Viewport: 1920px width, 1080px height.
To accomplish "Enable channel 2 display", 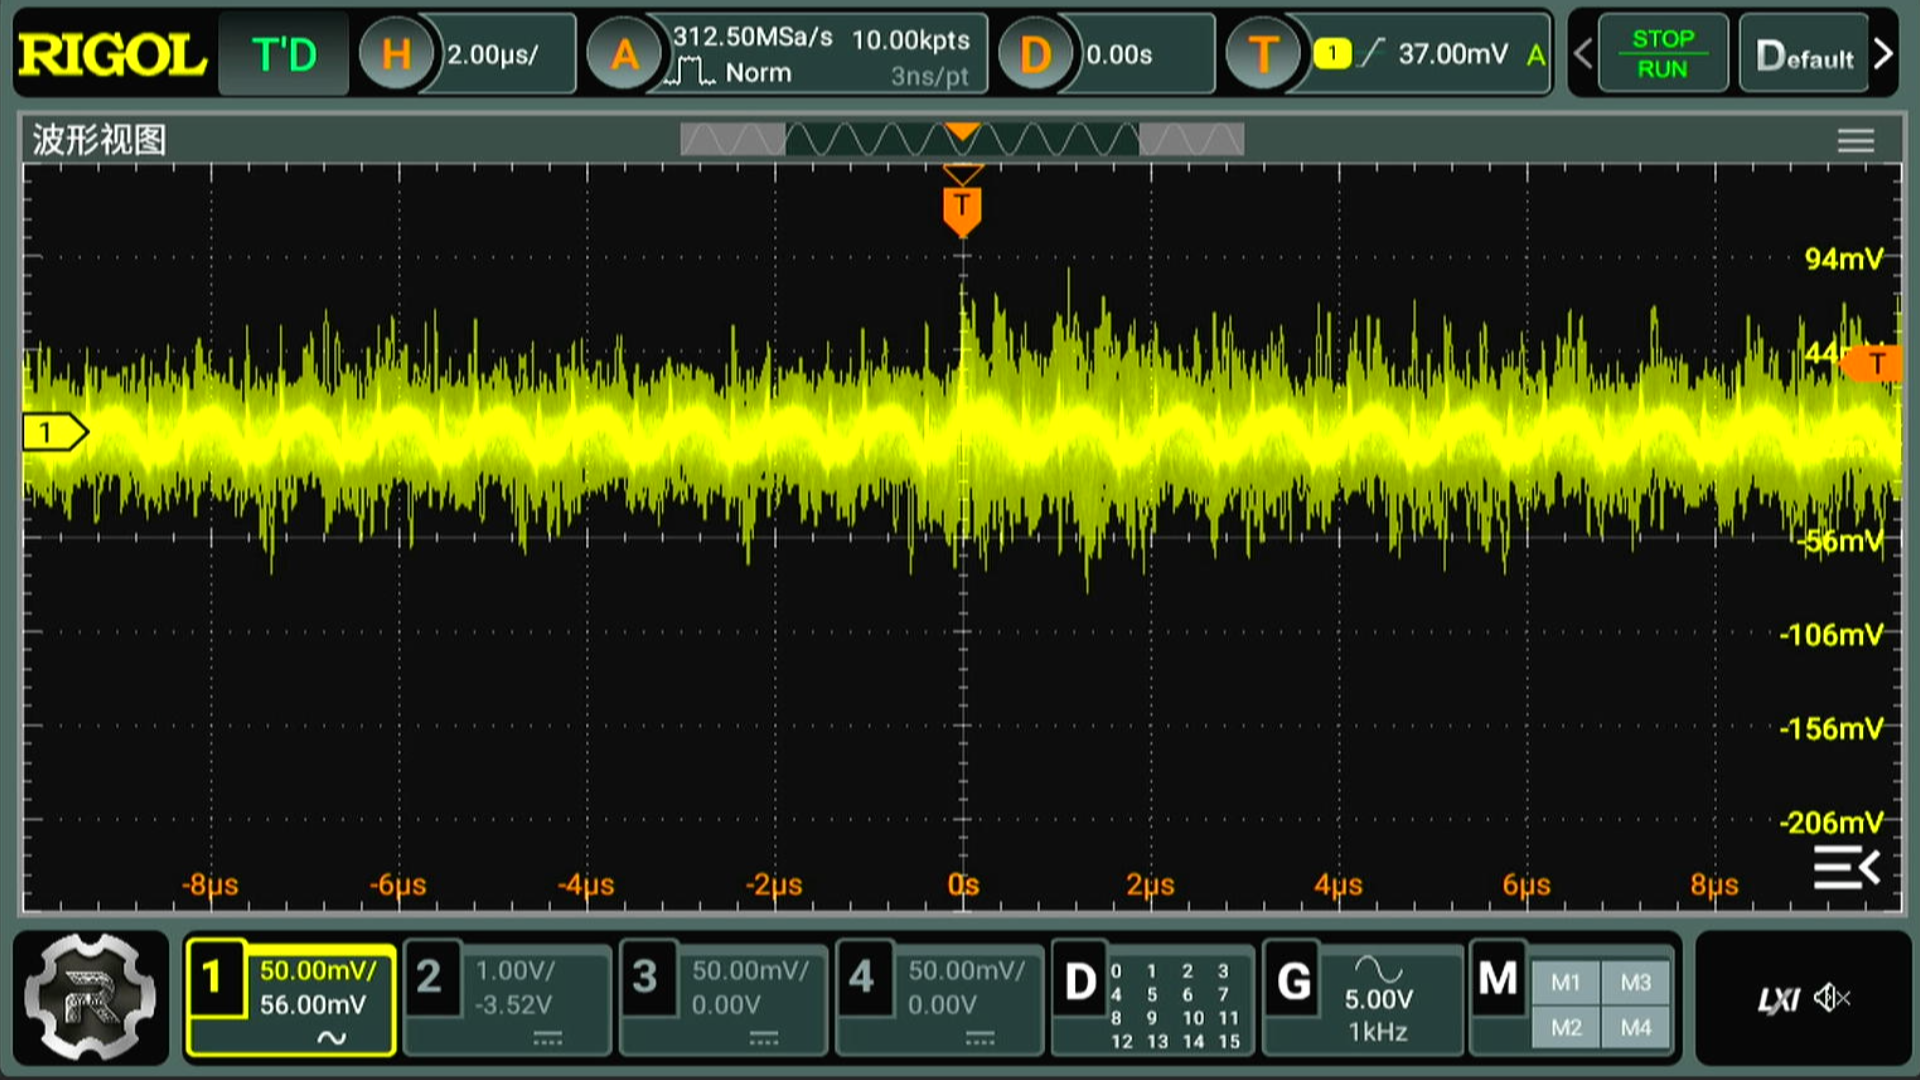I will [430, 978].
